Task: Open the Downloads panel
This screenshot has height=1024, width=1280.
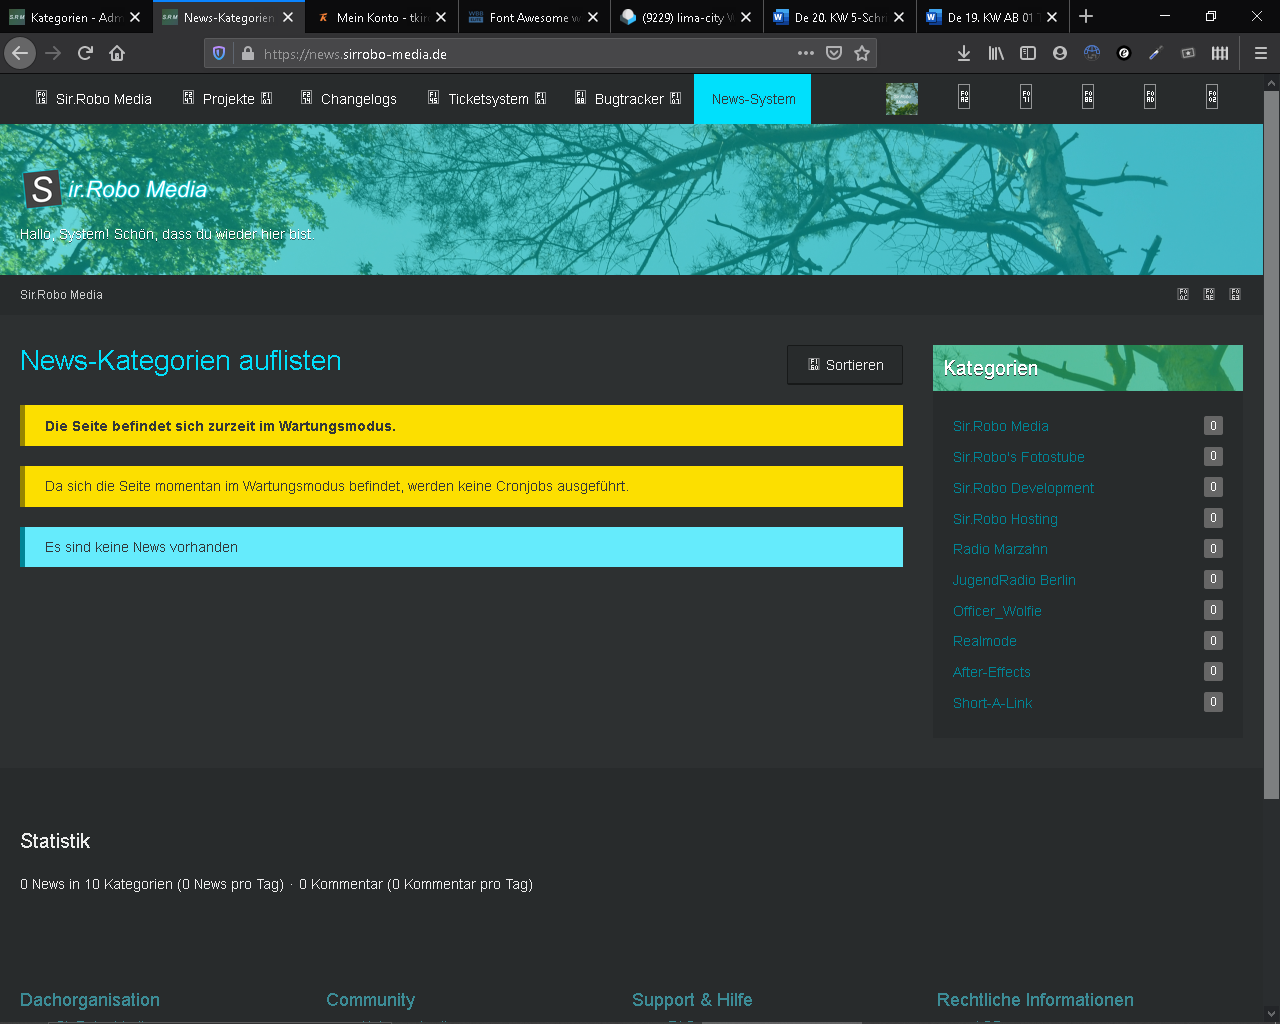Action: [963, 53]
